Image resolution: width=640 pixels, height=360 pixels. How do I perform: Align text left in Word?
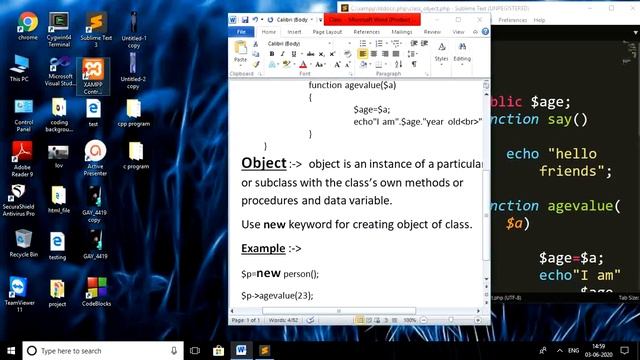pos(362,54)
